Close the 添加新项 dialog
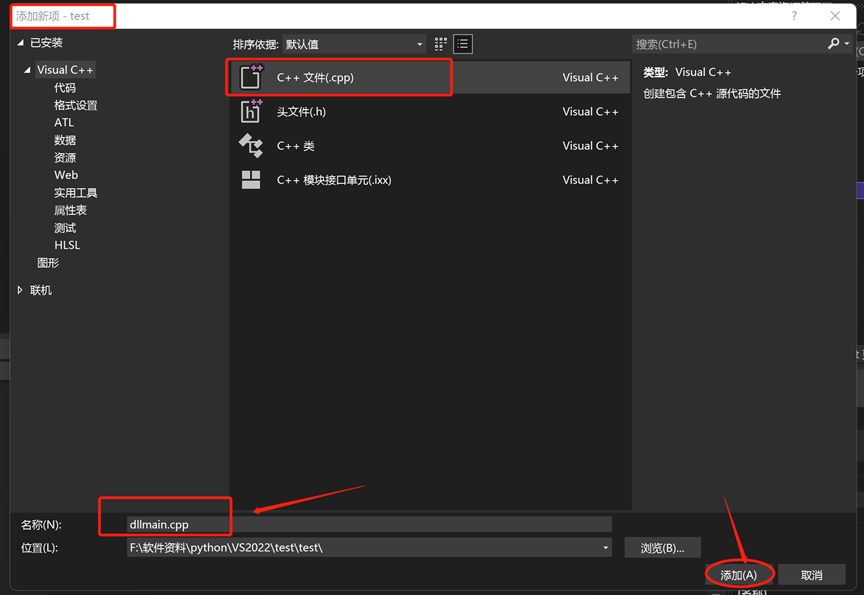864x595 pixels. (835, 16)
